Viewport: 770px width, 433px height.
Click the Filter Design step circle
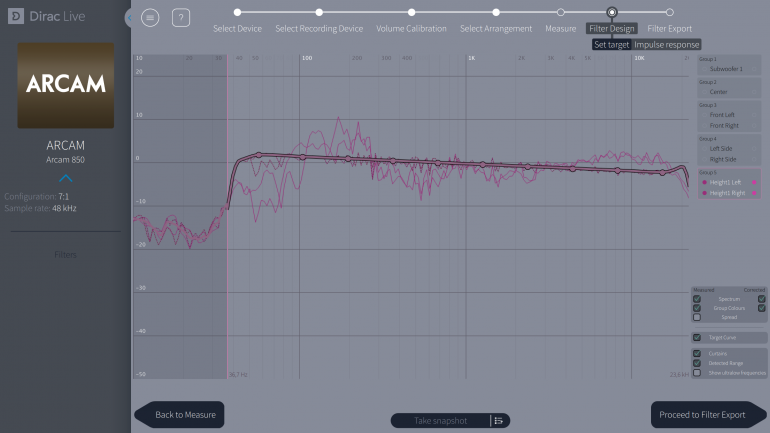click(x=612, y=12)
